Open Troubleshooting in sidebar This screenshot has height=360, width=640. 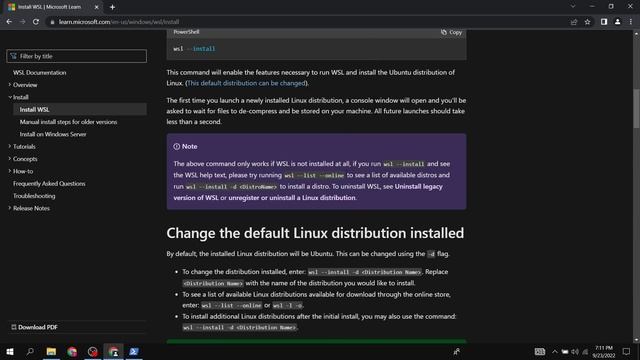pos(34,196)
